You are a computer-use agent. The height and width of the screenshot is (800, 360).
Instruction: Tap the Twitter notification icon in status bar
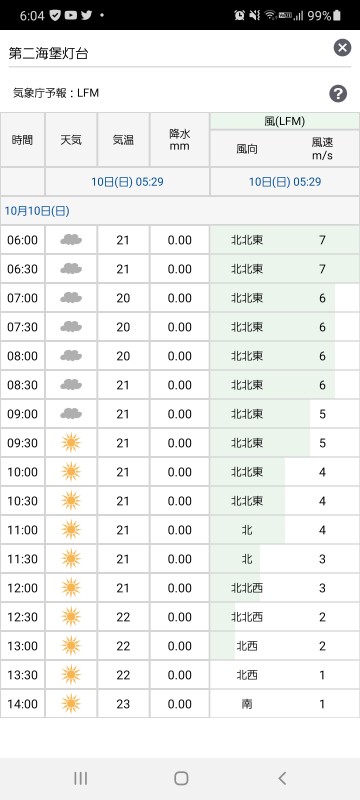pos(87,15)
